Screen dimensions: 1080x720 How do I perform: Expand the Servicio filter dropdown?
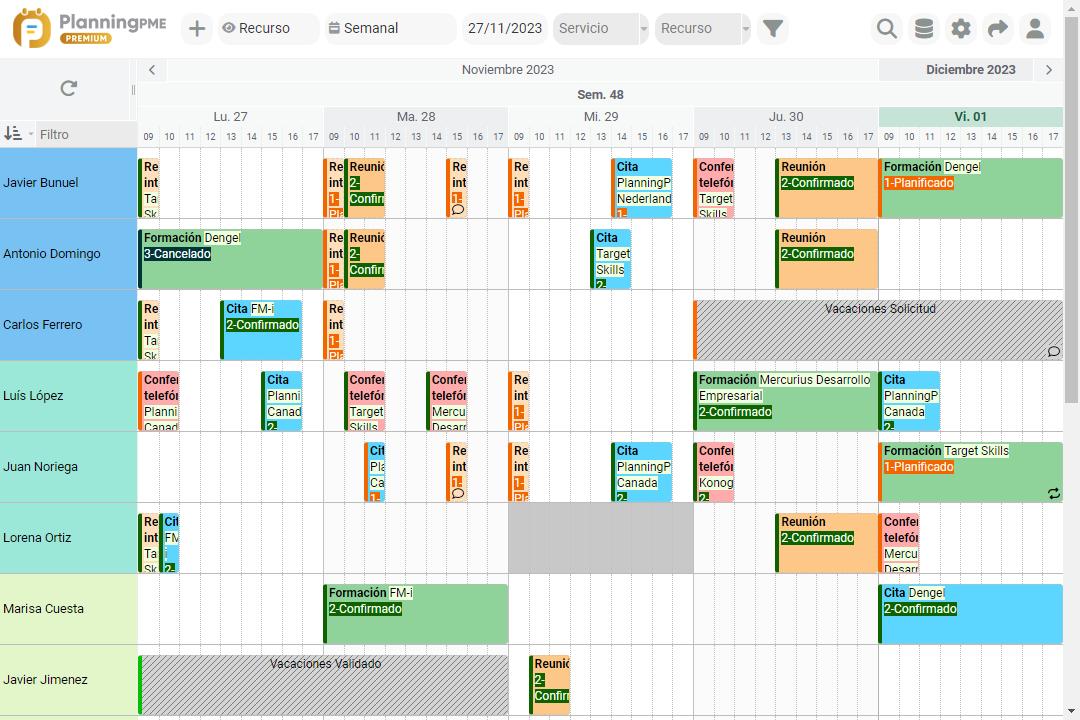(598, 28)
